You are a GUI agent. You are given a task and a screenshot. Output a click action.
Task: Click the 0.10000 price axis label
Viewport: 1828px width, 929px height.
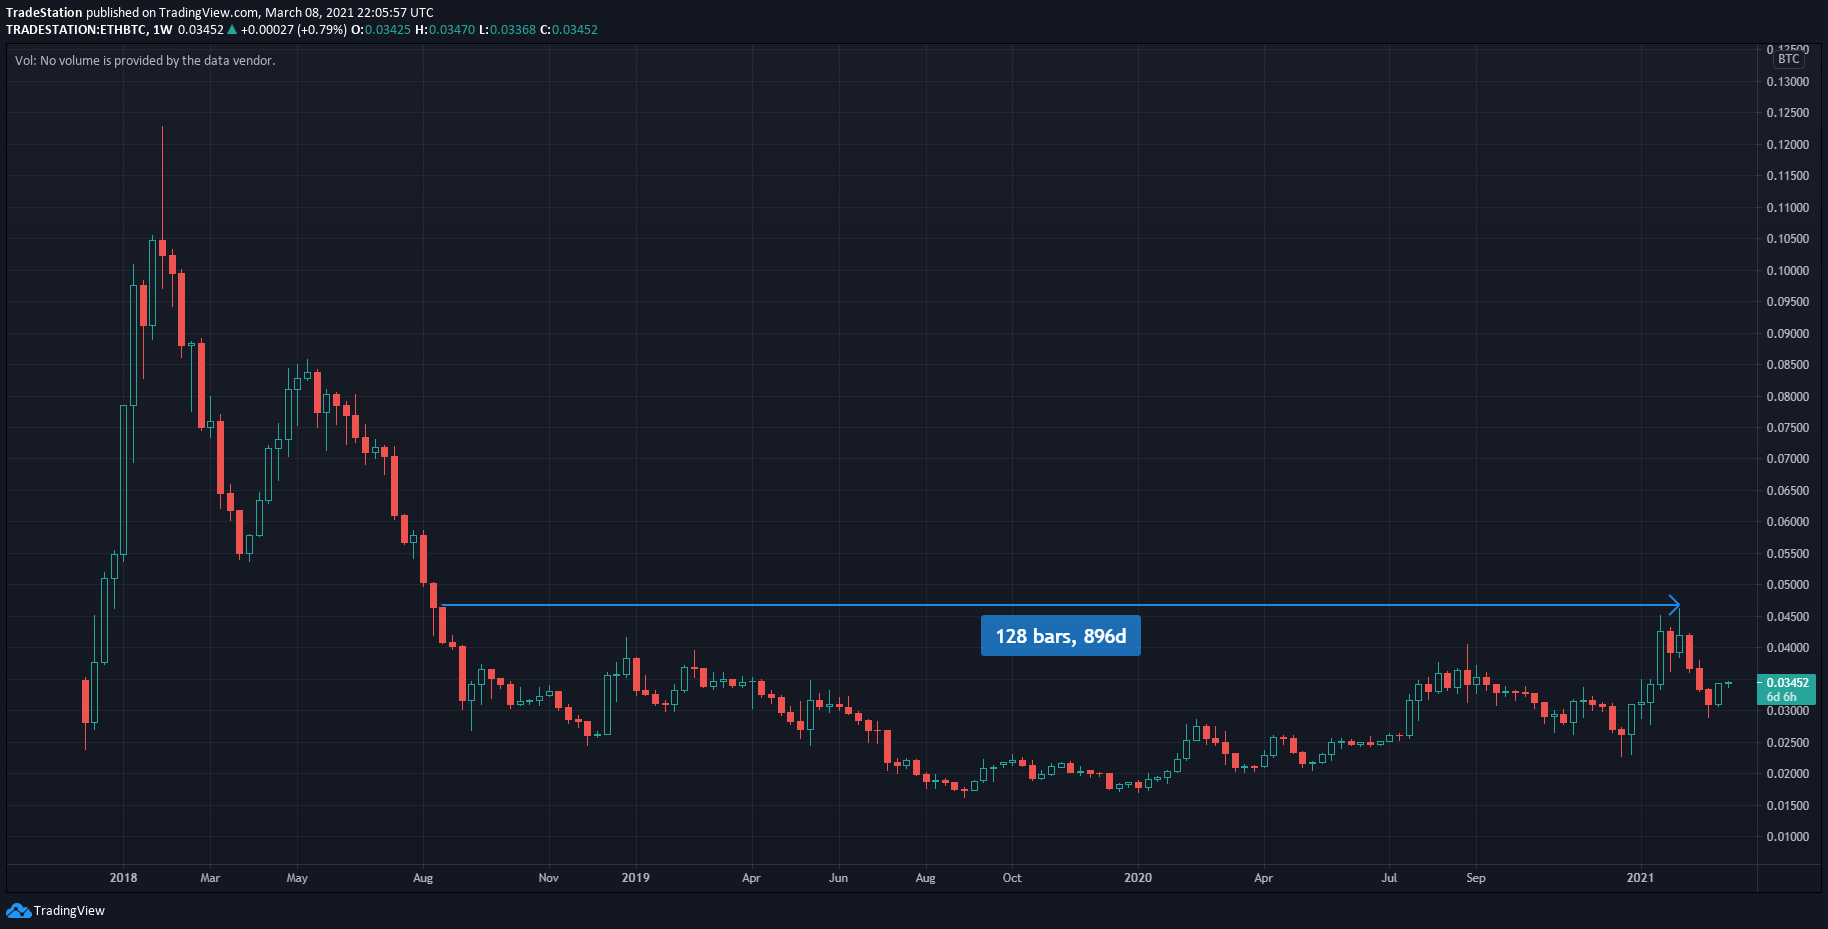click(x=1788, y=271)
